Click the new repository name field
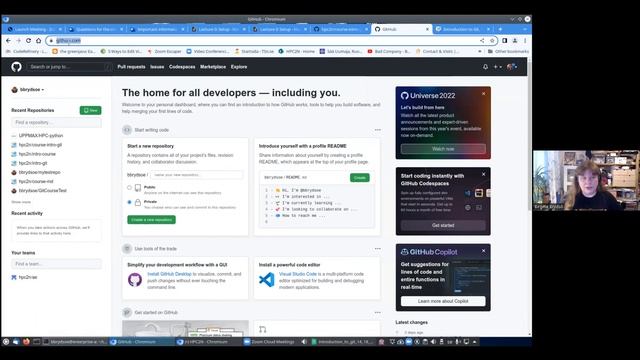Viewport: 640px width, 360px height. [196, 175]
